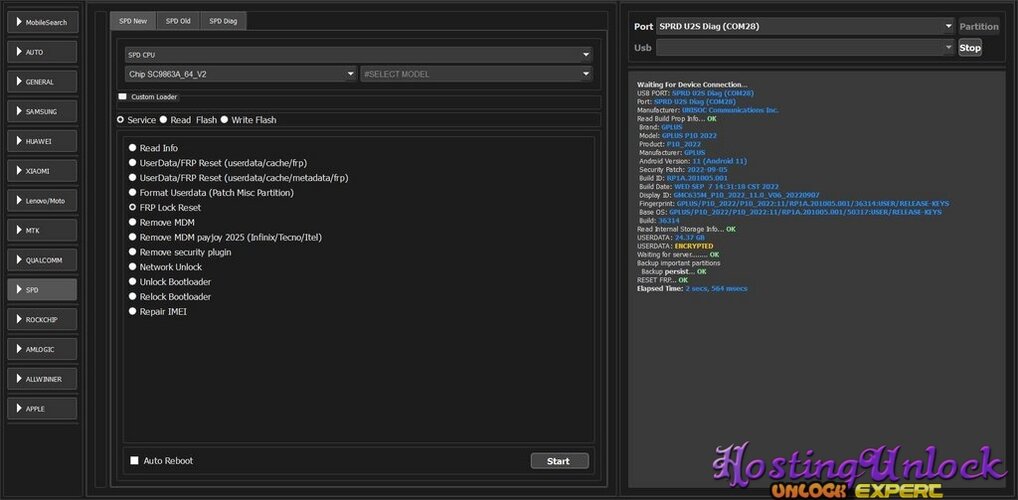Choose UserData/FRP Reset (userdata/cache/frp)
Screen dimensions: 1018x500
(217, 163)
